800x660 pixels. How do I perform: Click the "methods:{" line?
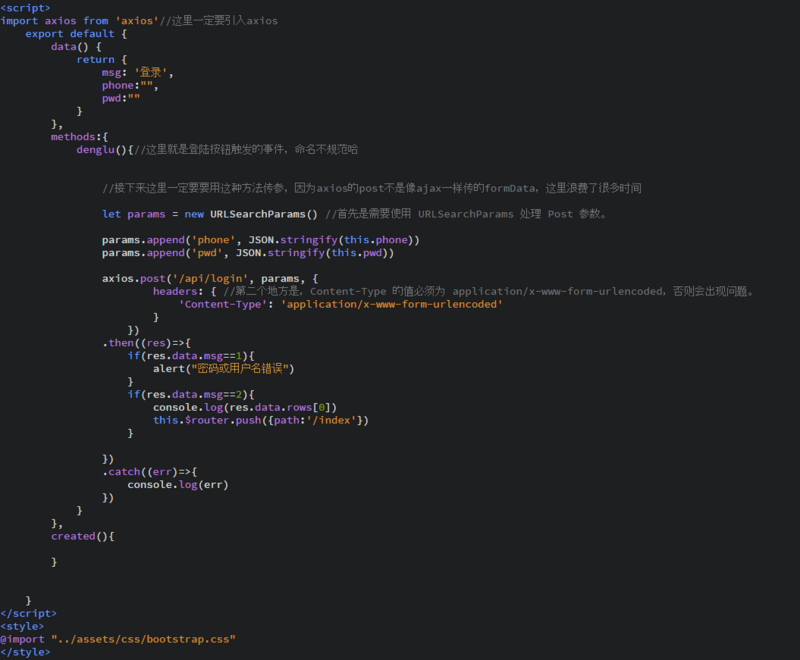pyautogui.click(x=80, y=137)
